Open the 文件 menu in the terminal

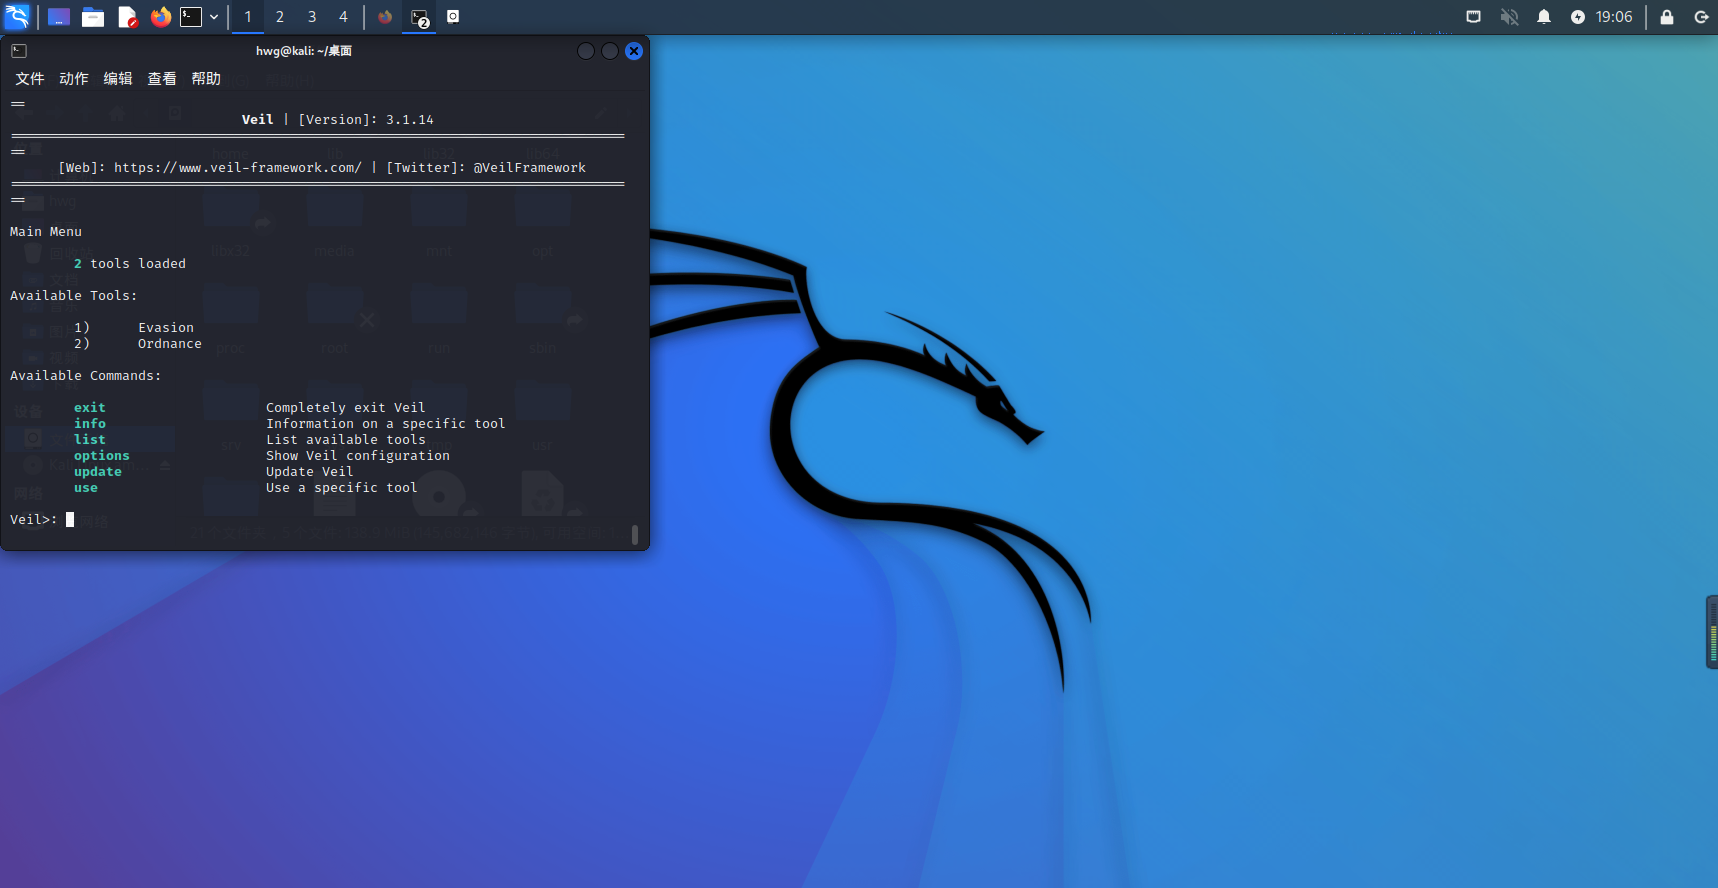(30, 79)
